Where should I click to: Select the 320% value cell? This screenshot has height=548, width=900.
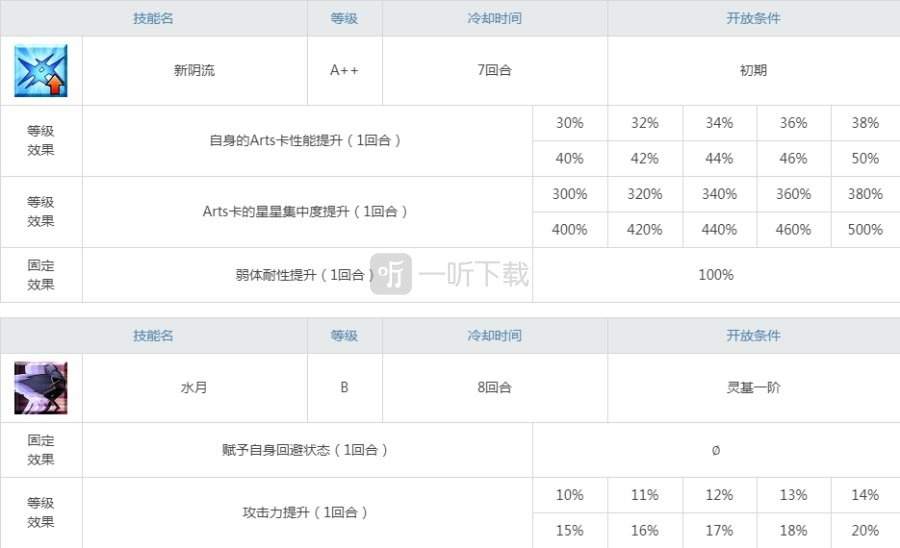pyautogui.click(x=645, y=194)
